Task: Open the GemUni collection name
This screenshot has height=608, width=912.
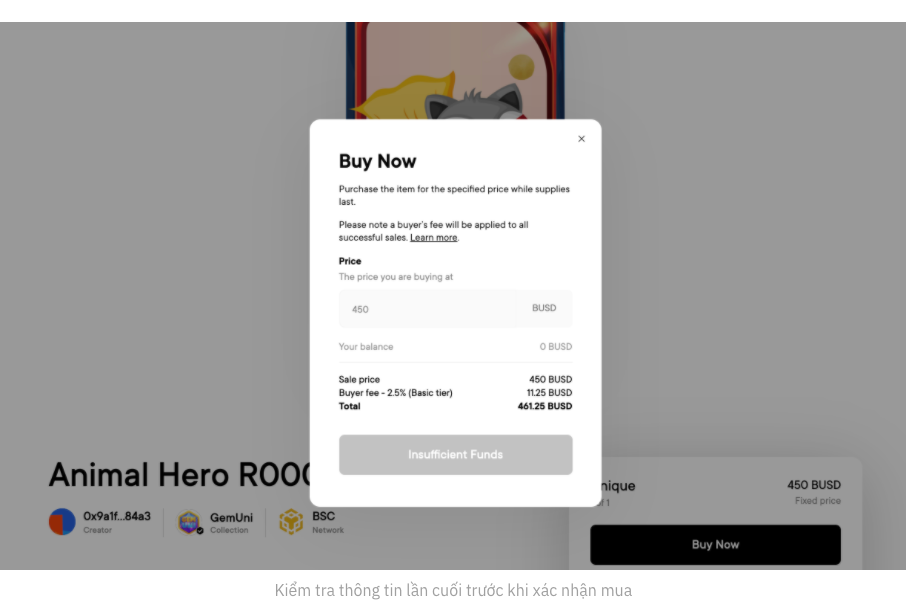Action: tap(231, 518)
